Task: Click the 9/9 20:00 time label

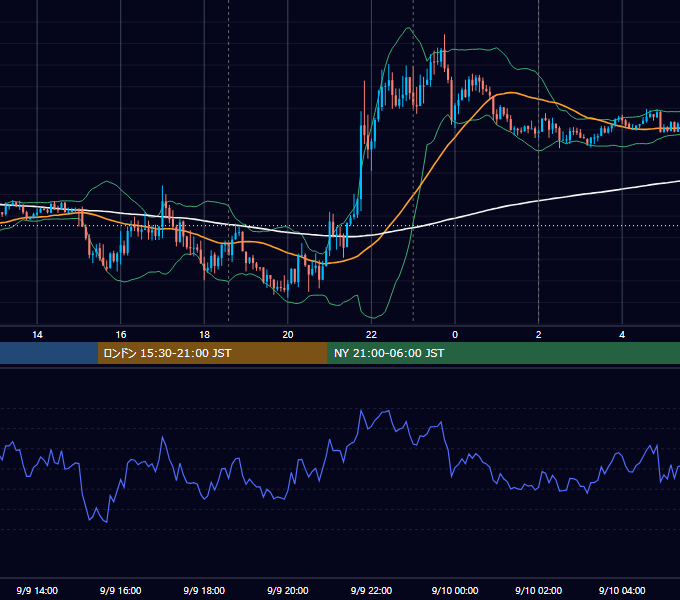Action: coord(288,590)
